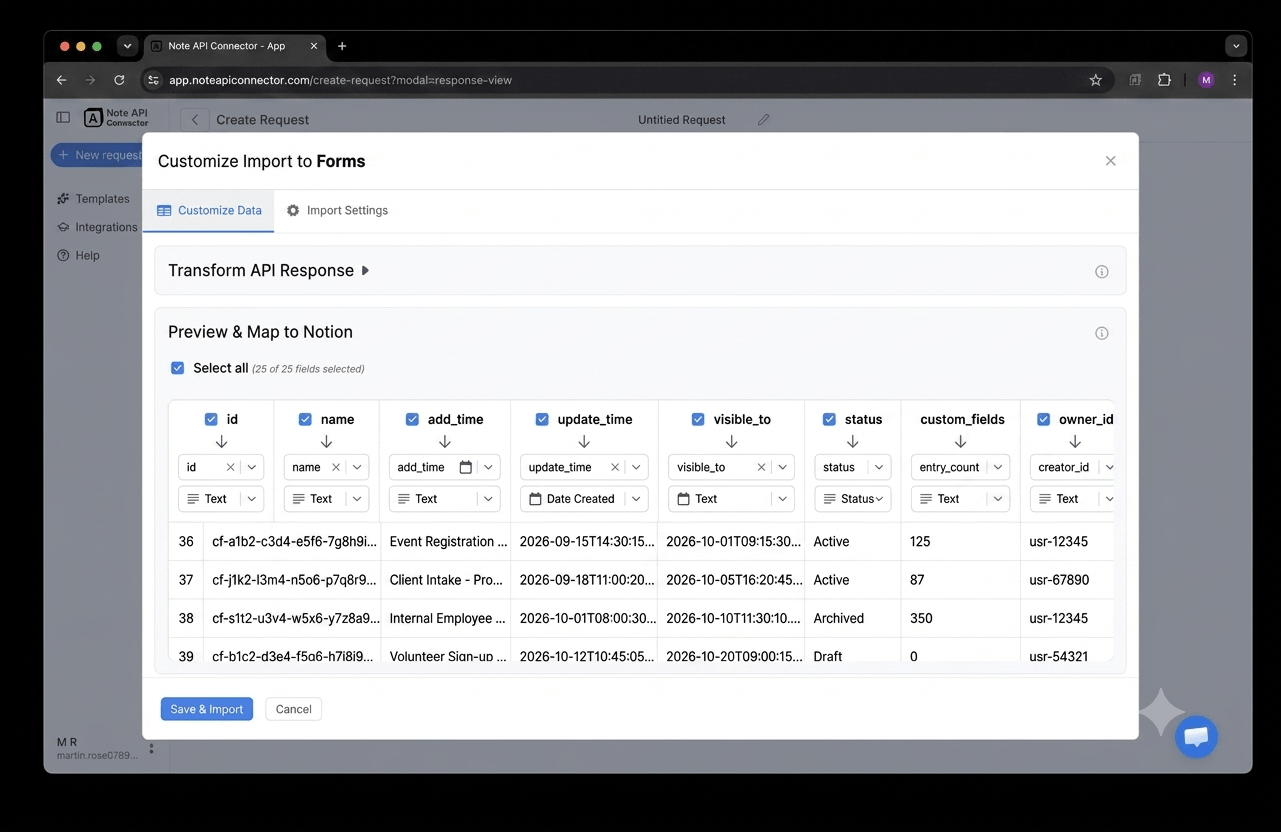The image size is (1281, 832).
Task: Switch to the Customize Data tab
Action: [x=209, y=211]
